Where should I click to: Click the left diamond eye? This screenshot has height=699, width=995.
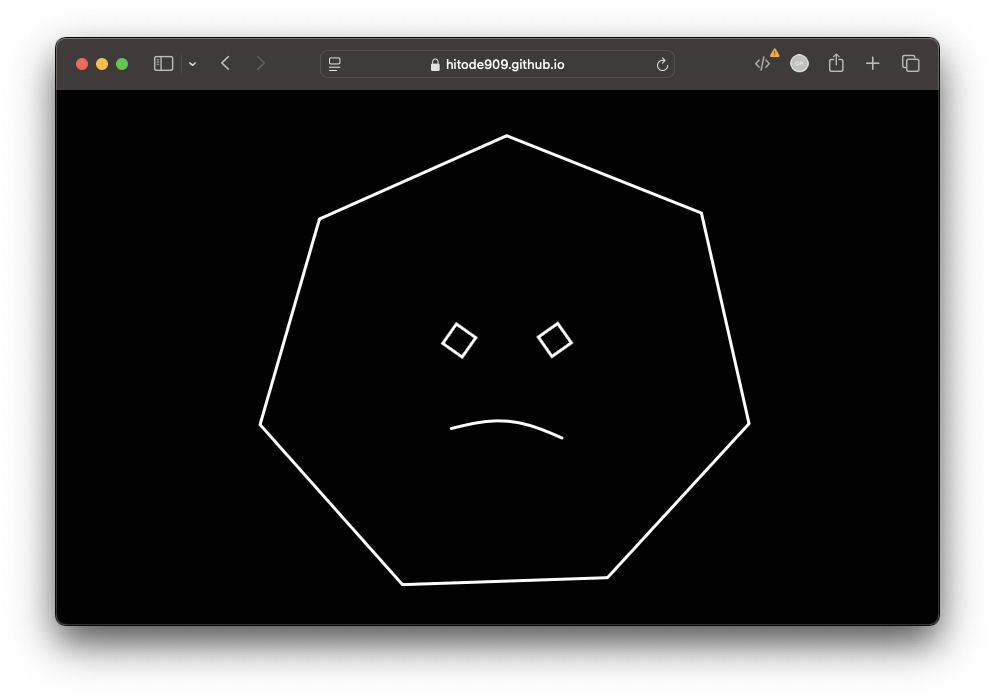pyautogui.click(x=459, y=341)
